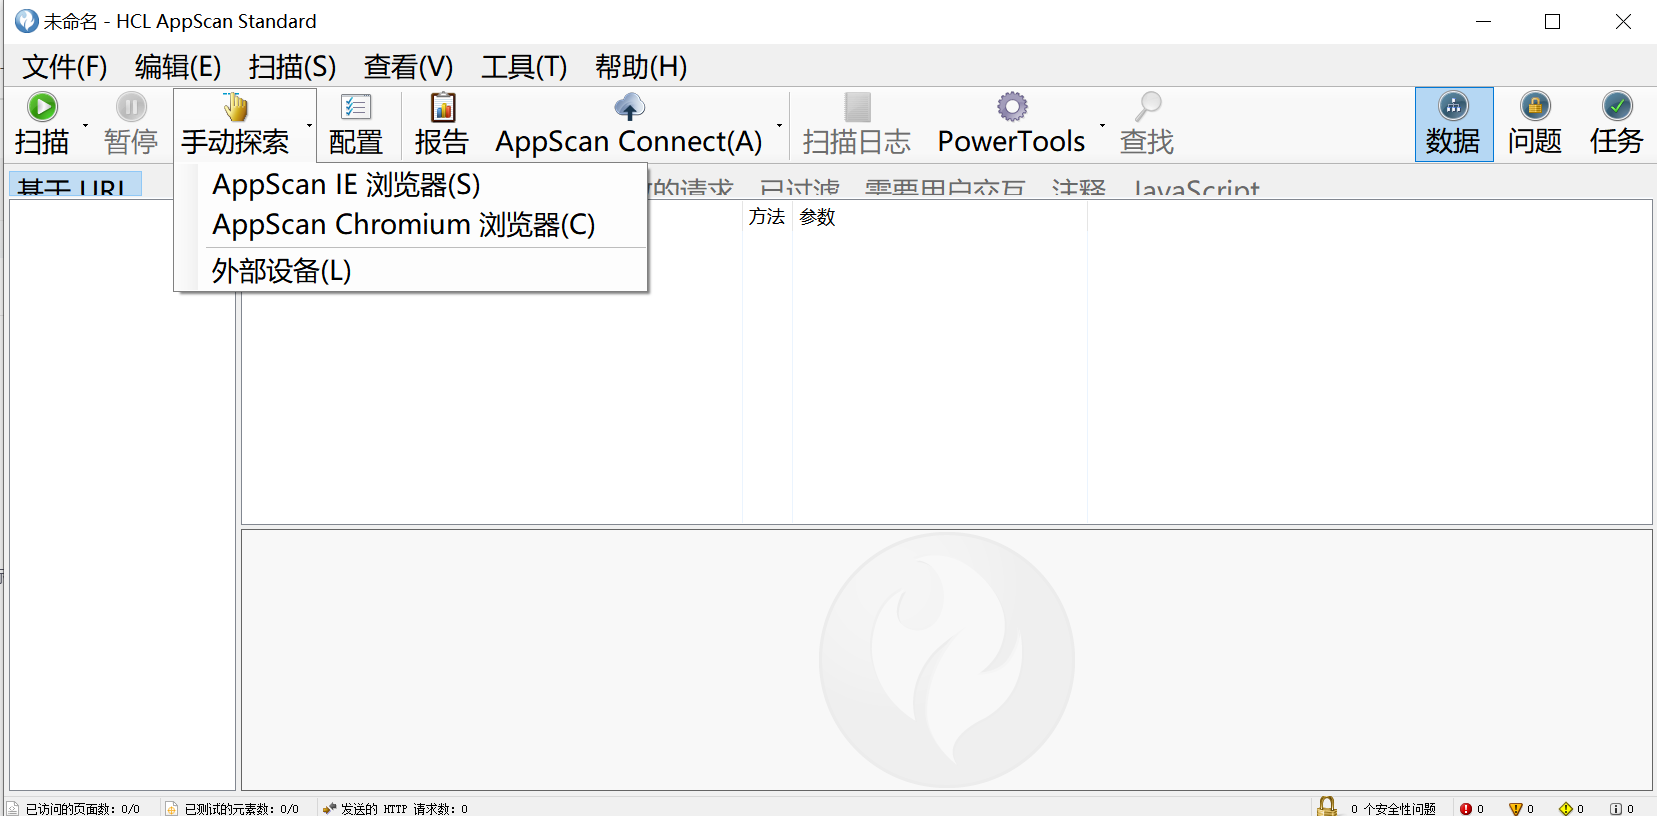
Task: Switch to the Issues (问题) view
Action: pyautogui.click(x=1535, y=124)
